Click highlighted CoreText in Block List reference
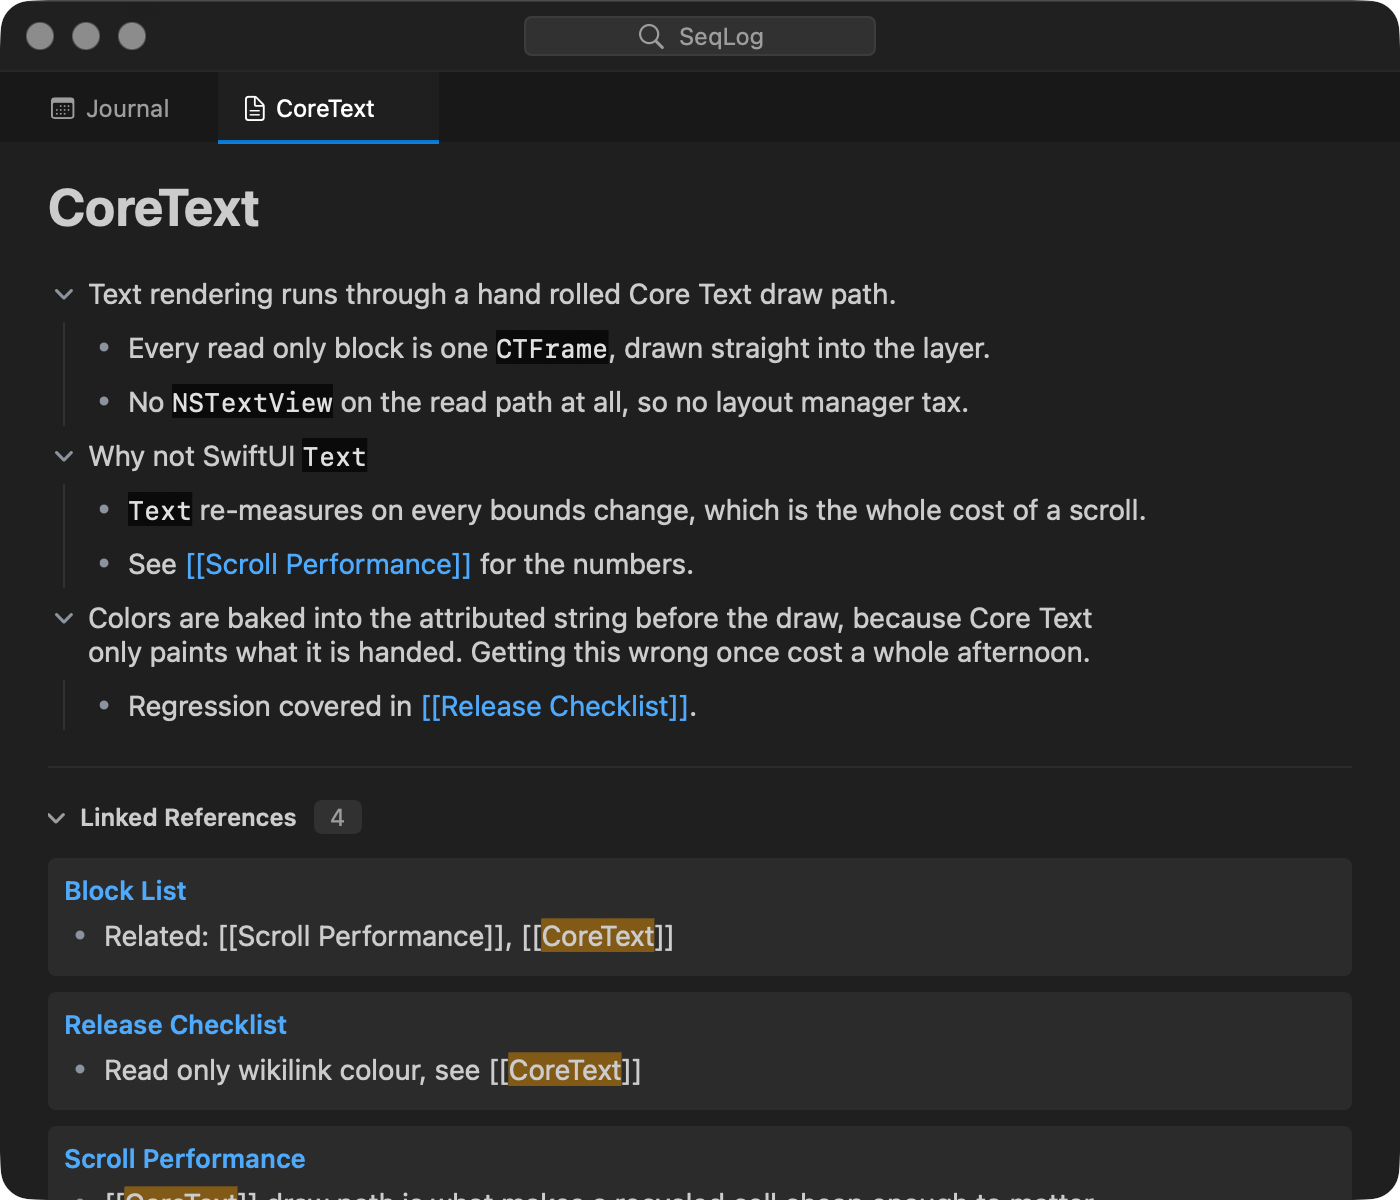Screen dimensions: 1400x1200 [x=598, y=936]
